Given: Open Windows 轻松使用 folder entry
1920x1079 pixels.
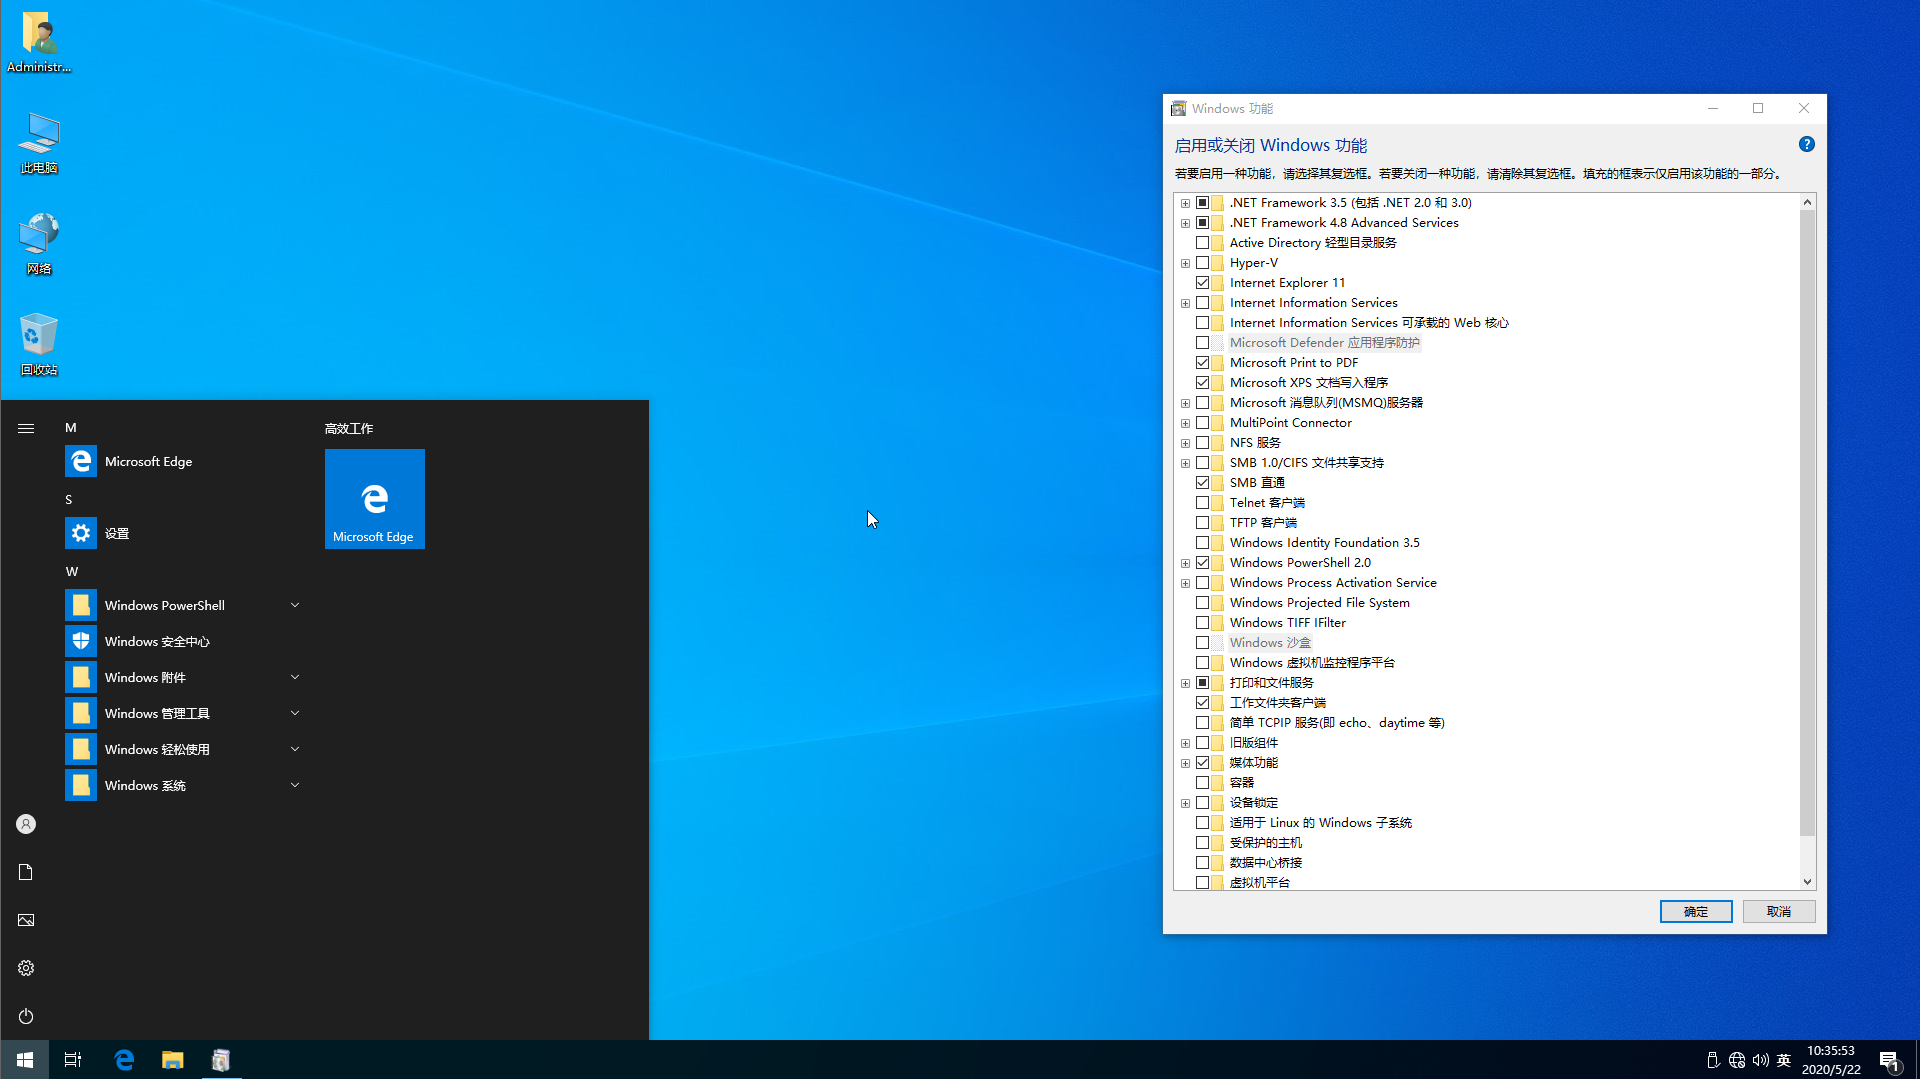Looking at the screenshot, I should point(185,749).
